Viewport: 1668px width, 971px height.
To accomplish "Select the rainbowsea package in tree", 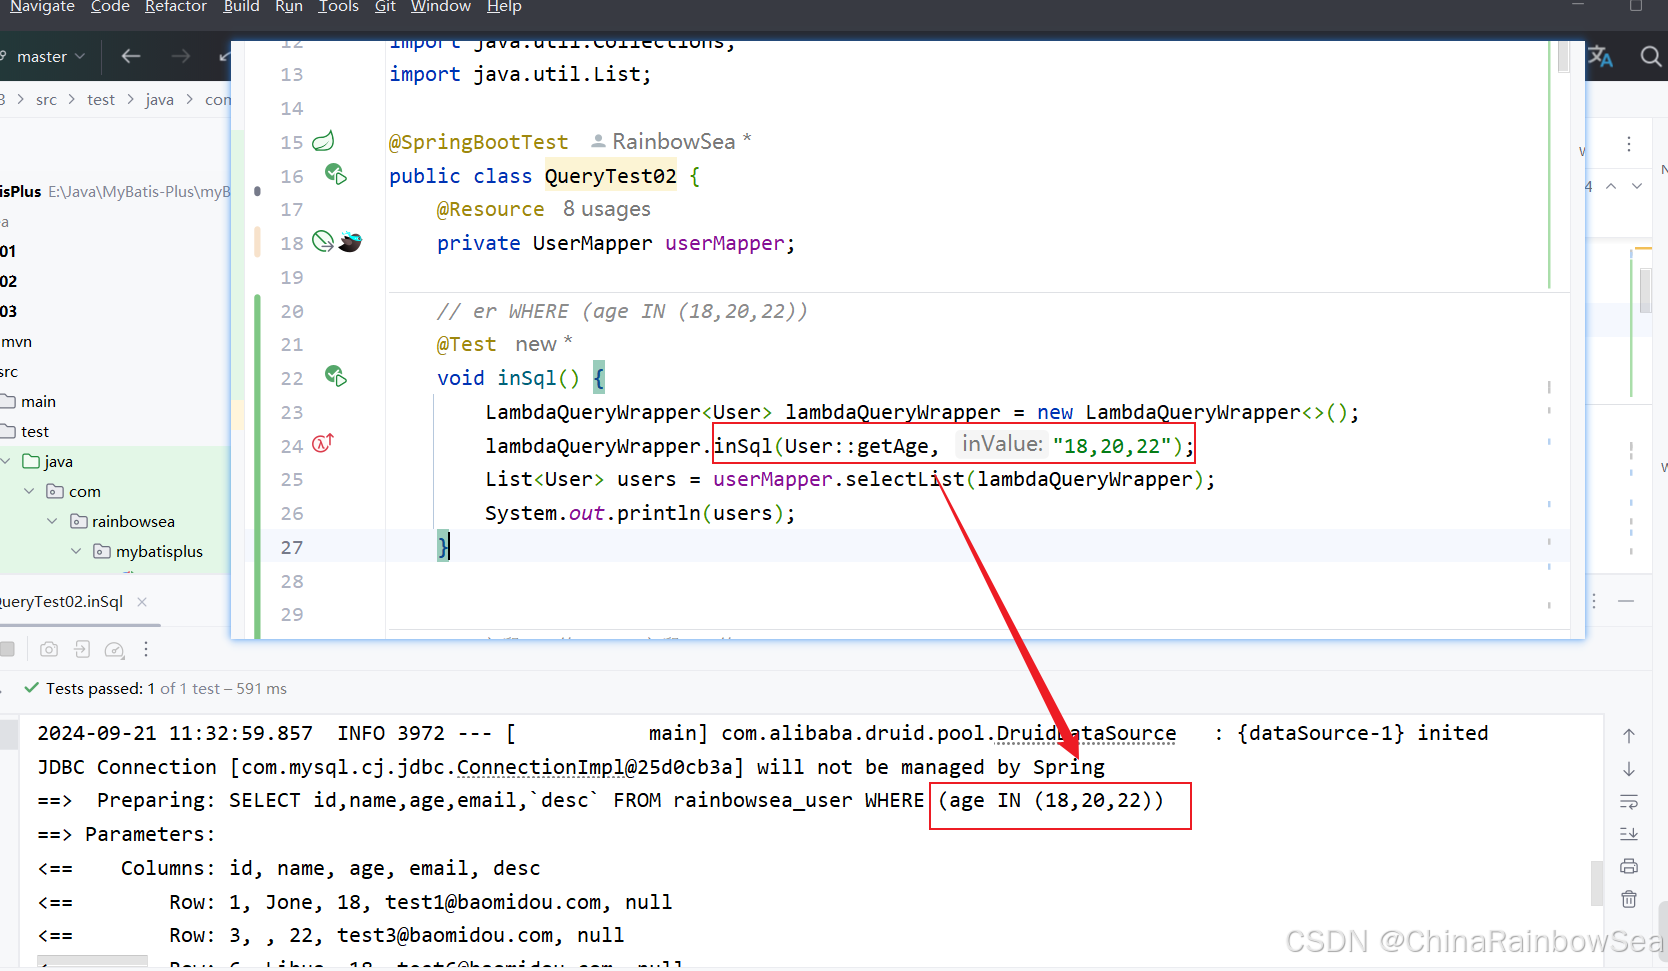I will 133,521.
